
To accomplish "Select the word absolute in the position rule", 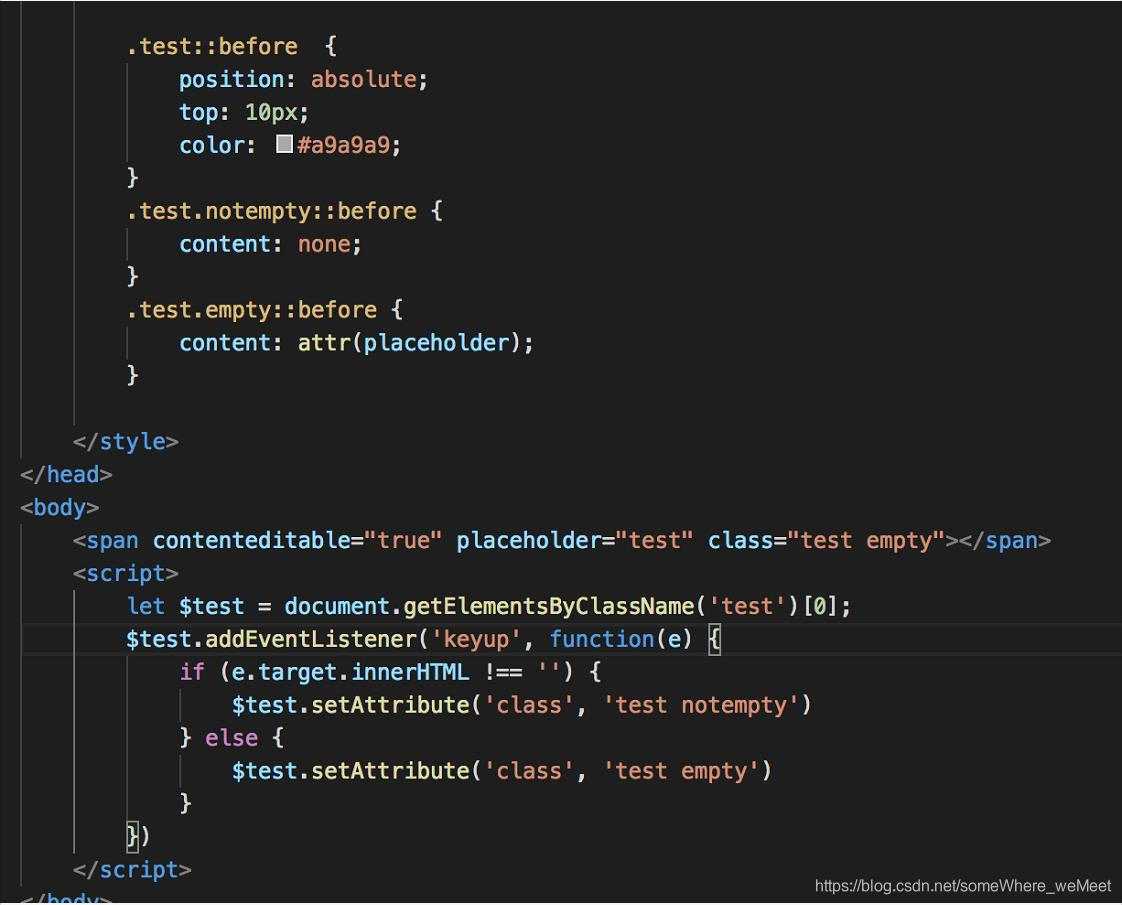I will [364, 78].
